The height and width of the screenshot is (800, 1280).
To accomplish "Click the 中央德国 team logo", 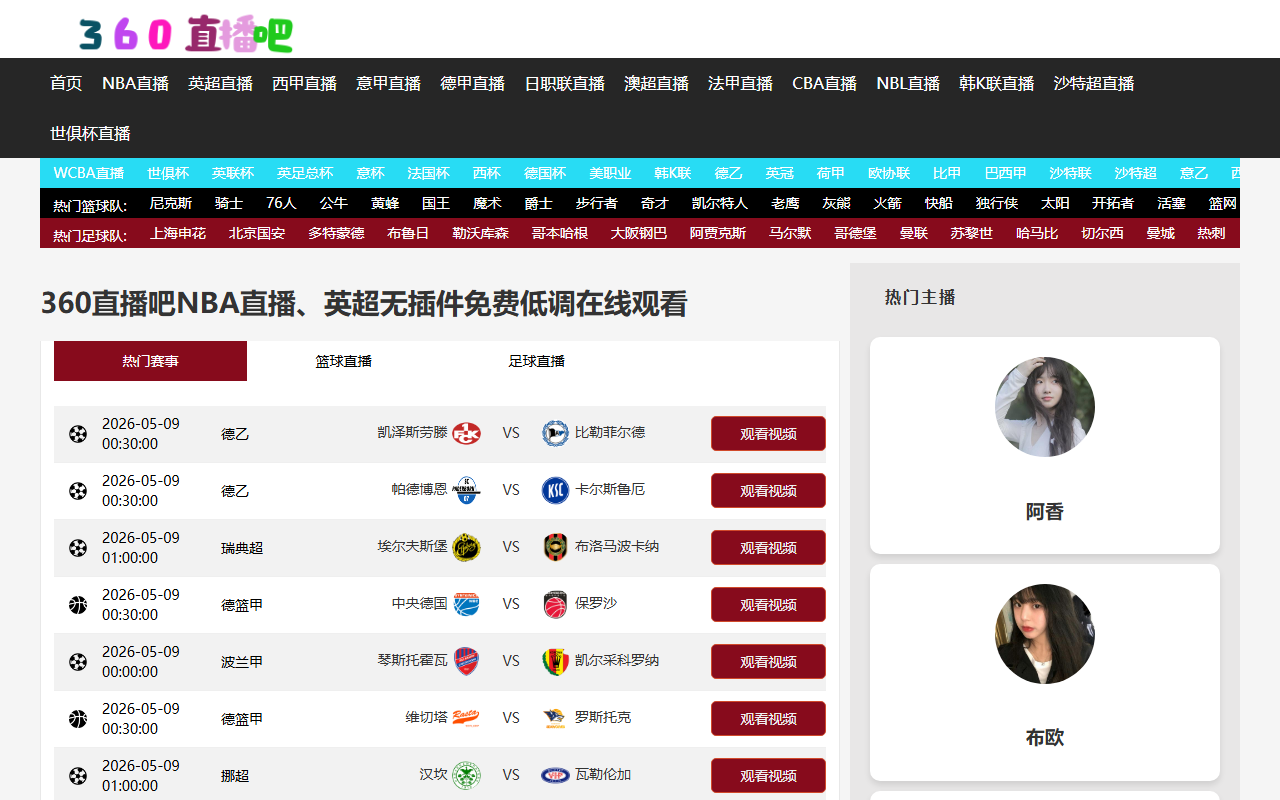I will pyautogui.click(x=466, y=604).
